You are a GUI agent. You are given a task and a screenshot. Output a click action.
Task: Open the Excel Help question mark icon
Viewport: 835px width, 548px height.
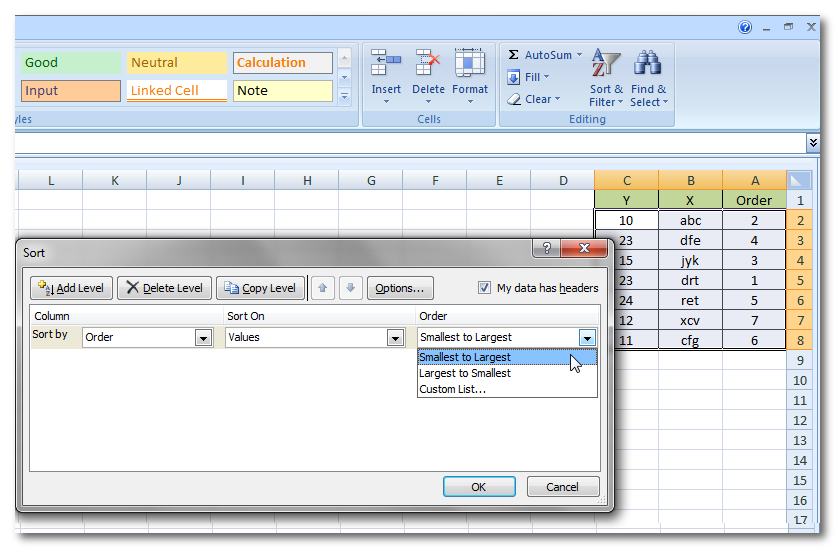[745, 27]
